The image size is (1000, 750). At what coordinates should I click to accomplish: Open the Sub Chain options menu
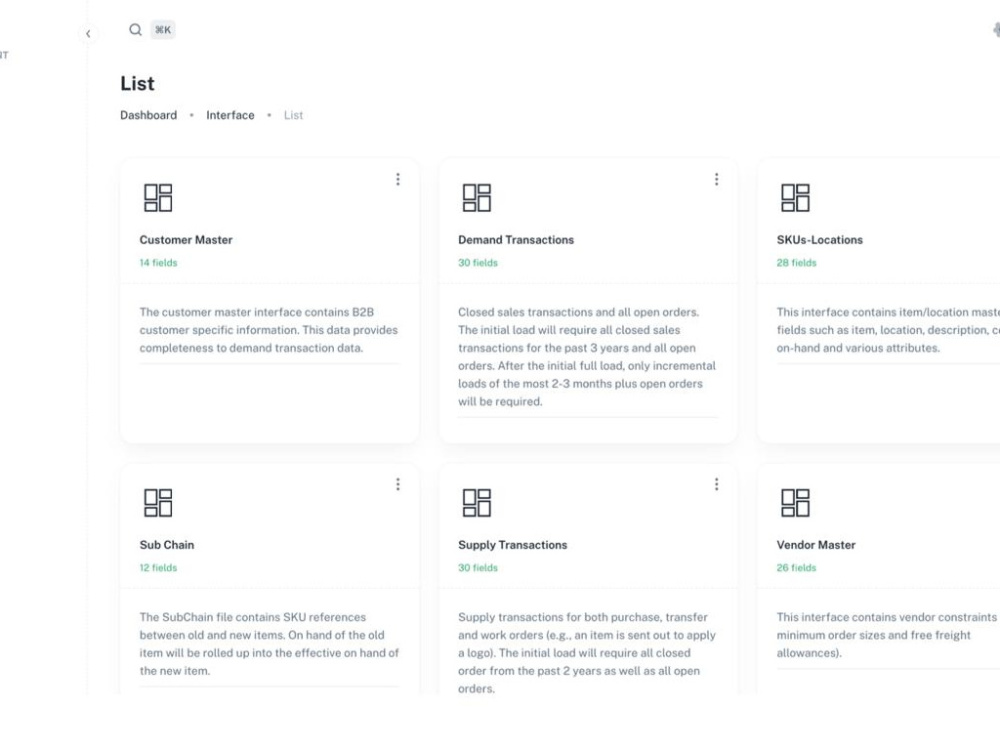399,483
